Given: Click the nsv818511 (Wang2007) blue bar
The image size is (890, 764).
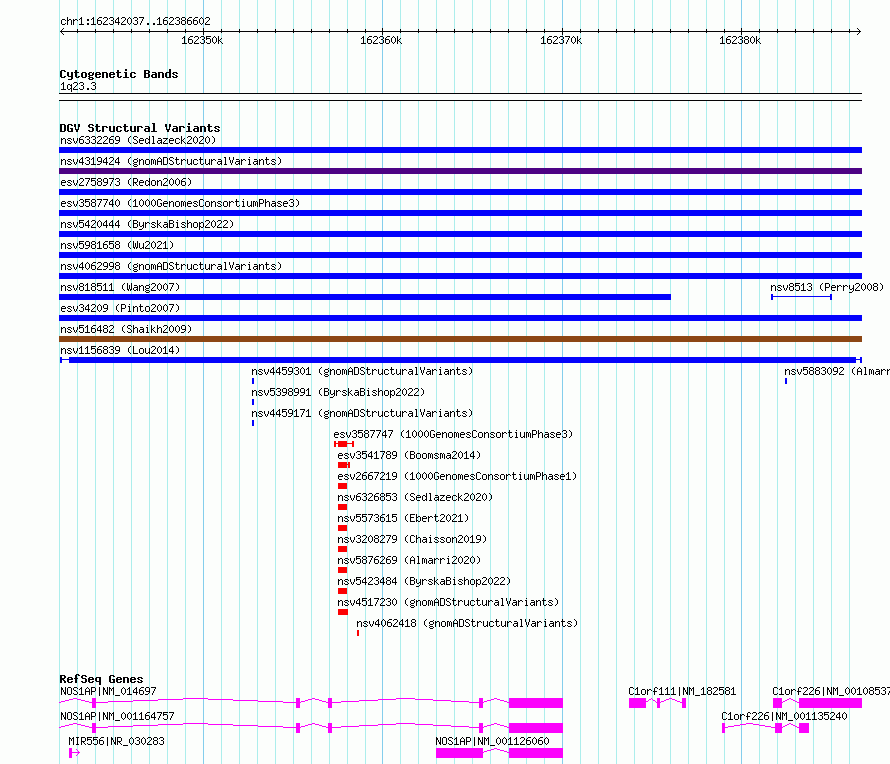Looking at the screenshot, I should coord(365,297).
